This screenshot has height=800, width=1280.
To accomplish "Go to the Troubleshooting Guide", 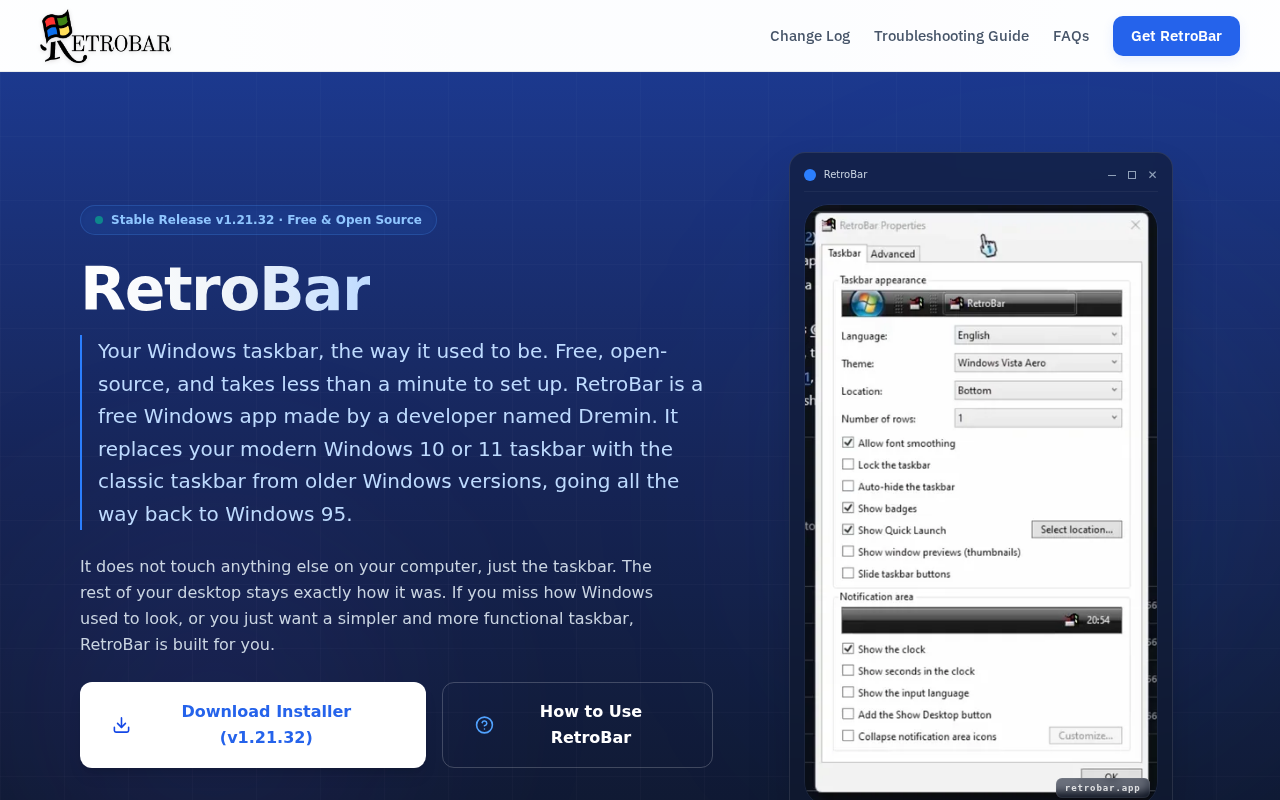I will click(x=951, y=36).
